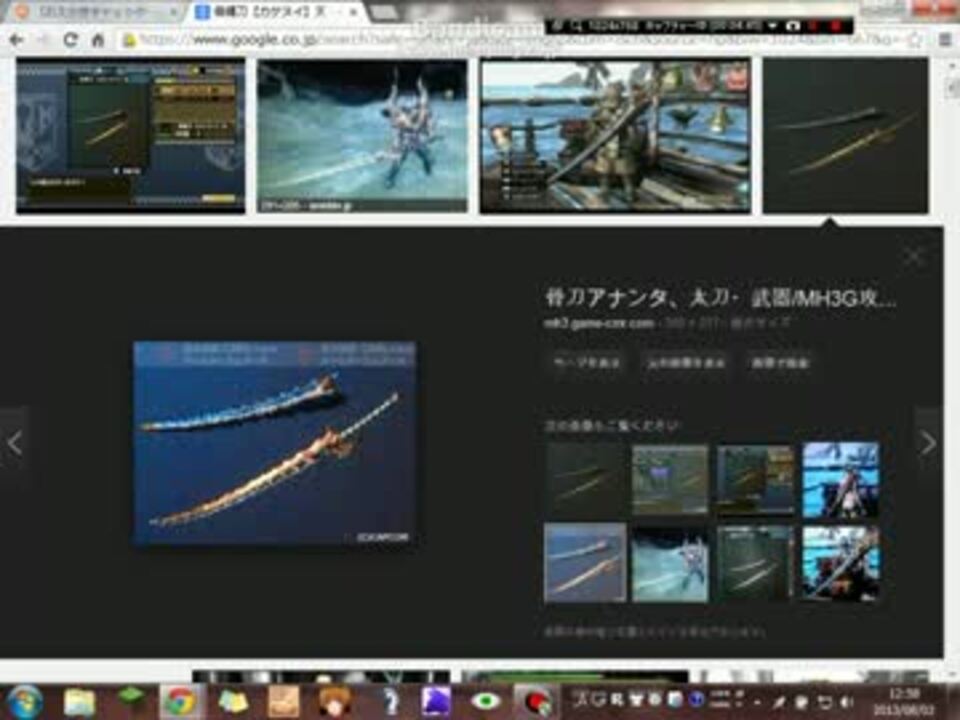Open Minecraft grass block taskbar icon

[x=130, y=698]
